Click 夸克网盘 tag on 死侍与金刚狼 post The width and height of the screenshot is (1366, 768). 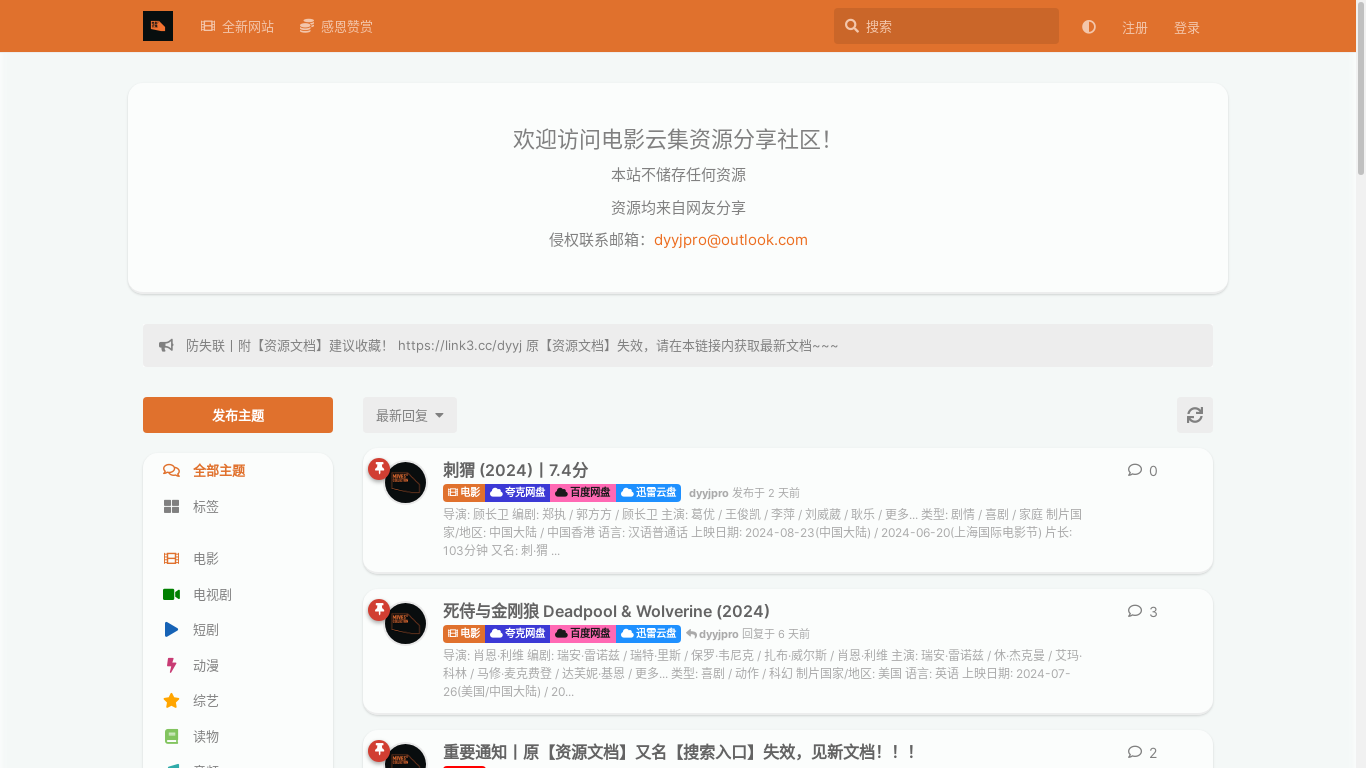[x=518, y=634]
